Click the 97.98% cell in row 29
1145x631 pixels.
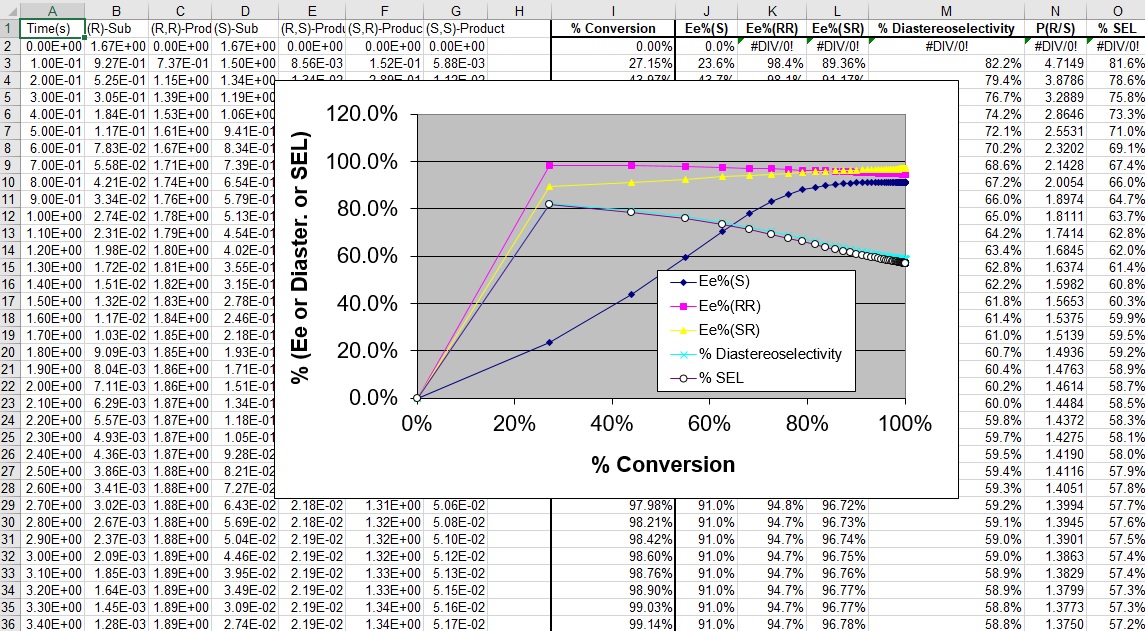pos(613,506)
